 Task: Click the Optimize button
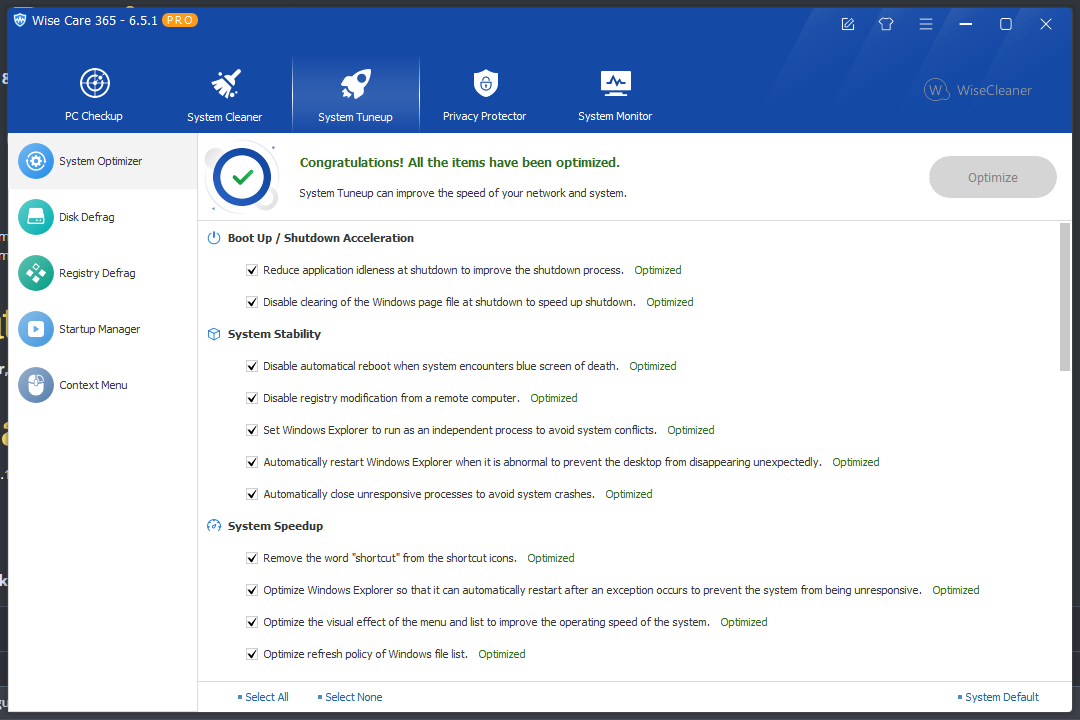tap(993, 177)
